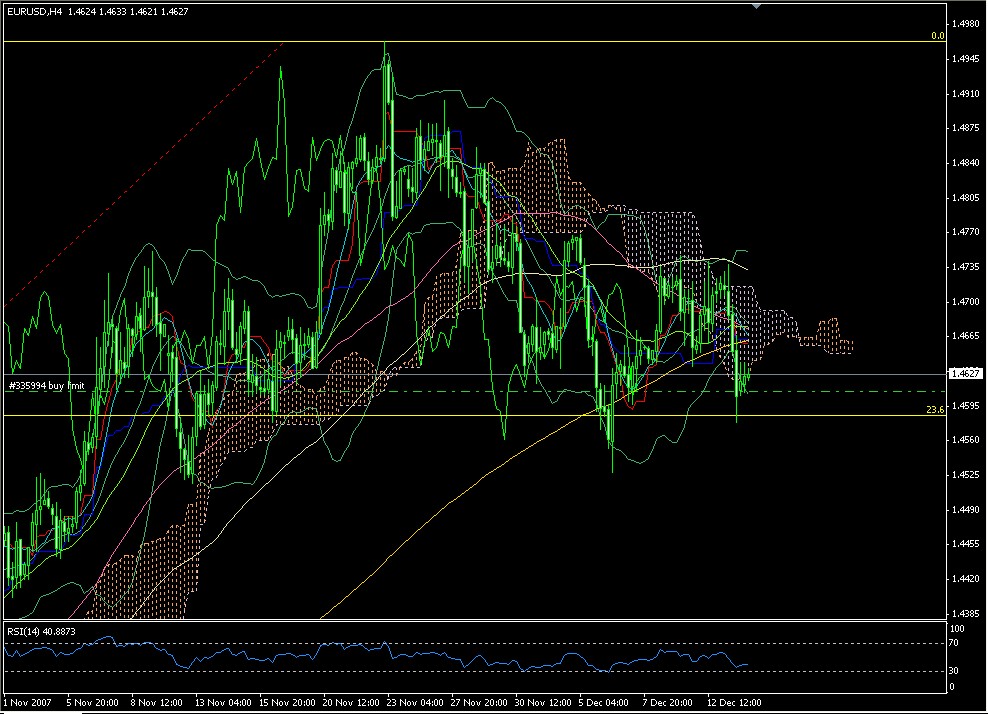Click the 15 Nov 20:00 time label
The width and height of the screenshot is (988, 714).
[x=287, y=702]
